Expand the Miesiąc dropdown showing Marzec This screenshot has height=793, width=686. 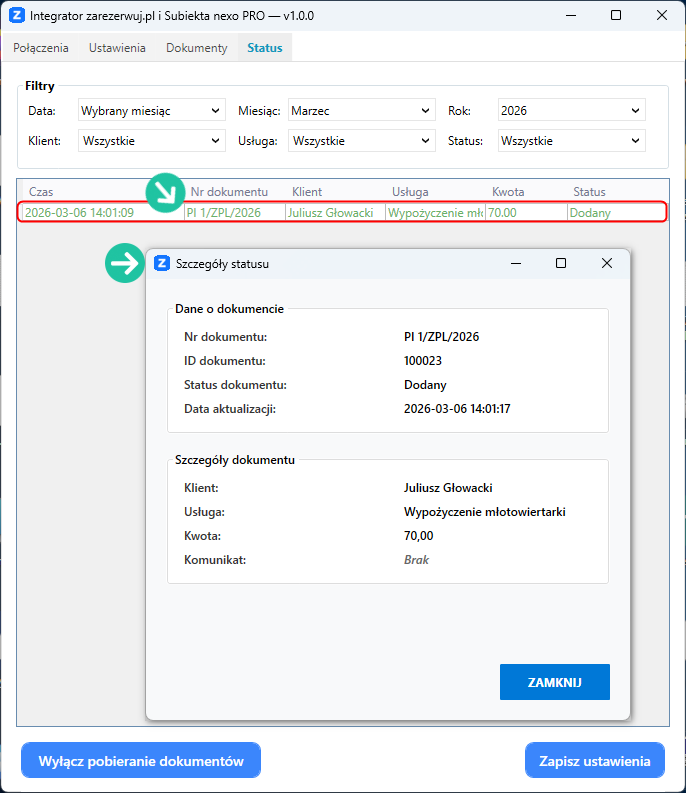pos(361,111)
